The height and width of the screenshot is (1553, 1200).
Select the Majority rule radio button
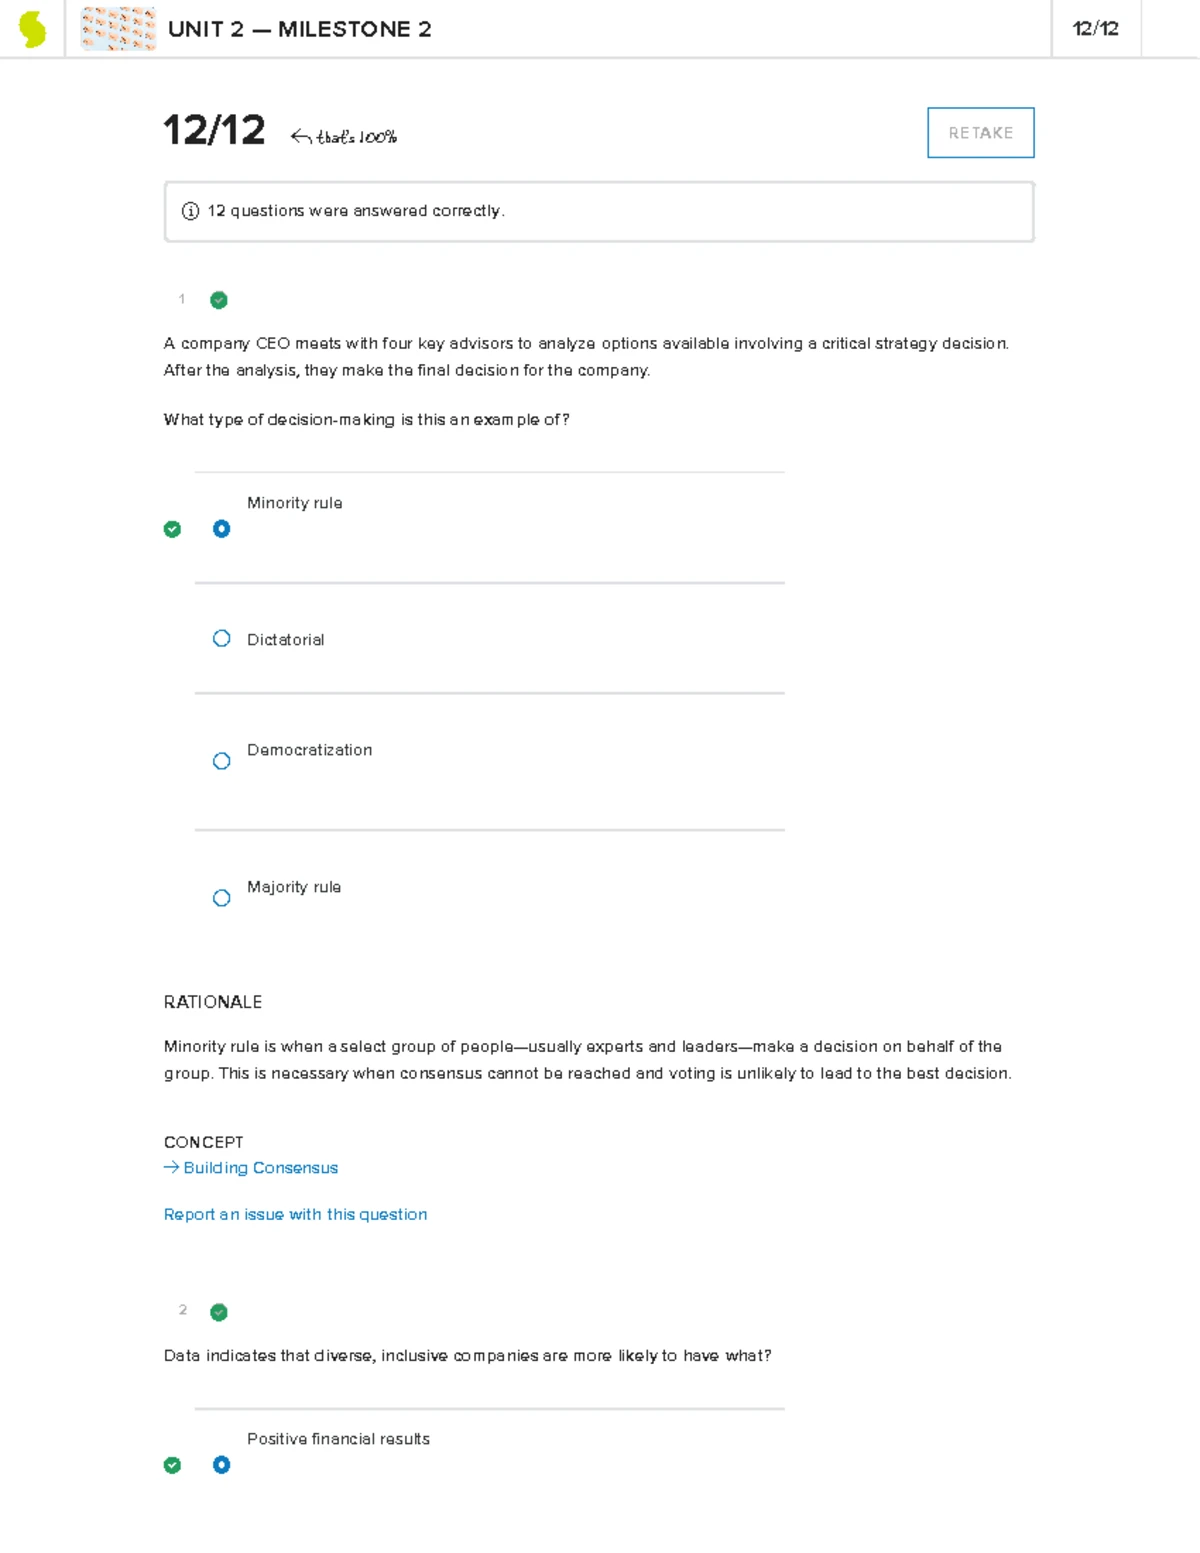pos(221,897)
